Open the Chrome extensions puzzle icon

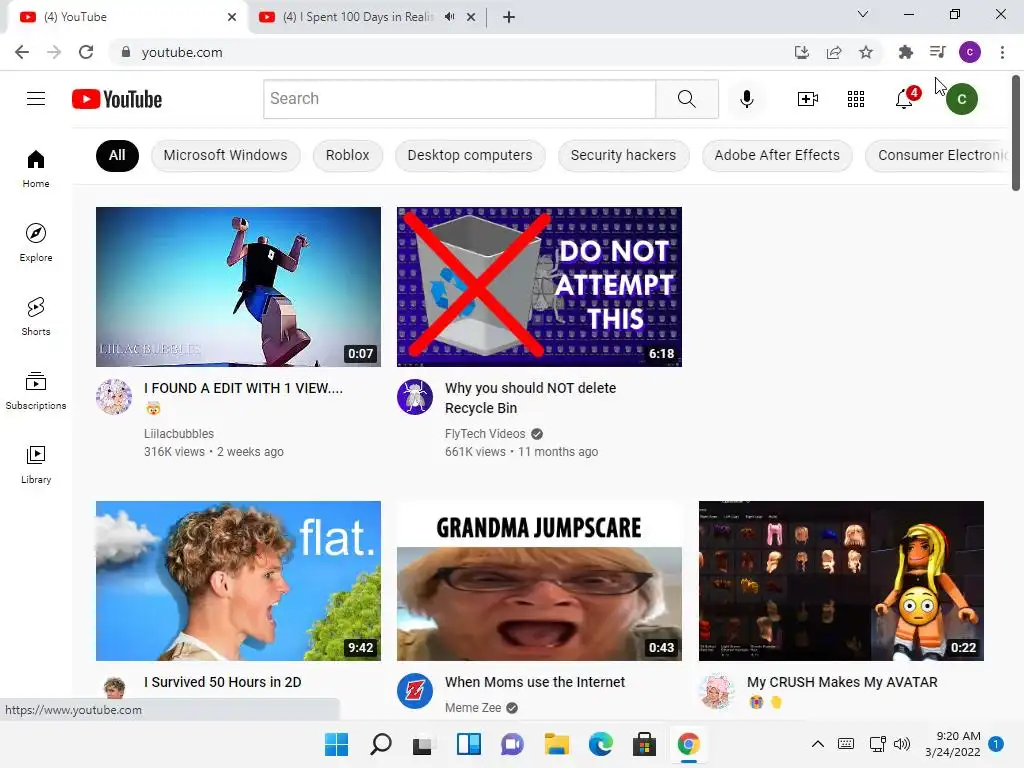coord(905,52)
